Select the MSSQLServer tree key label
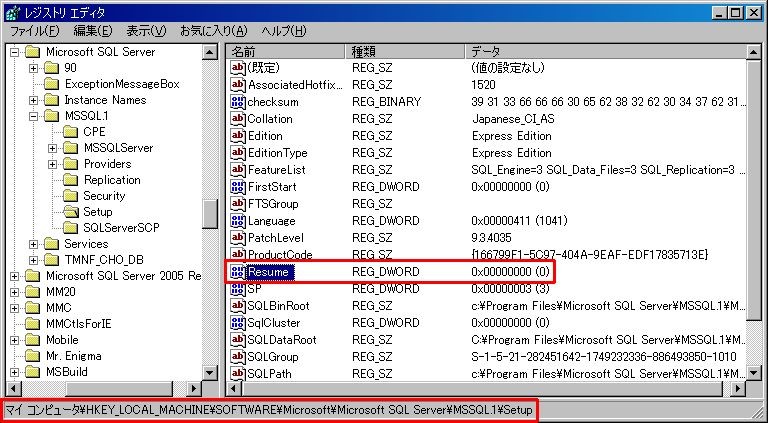The width and height of the screenshot is (768, 423). (x=118, y=148)
